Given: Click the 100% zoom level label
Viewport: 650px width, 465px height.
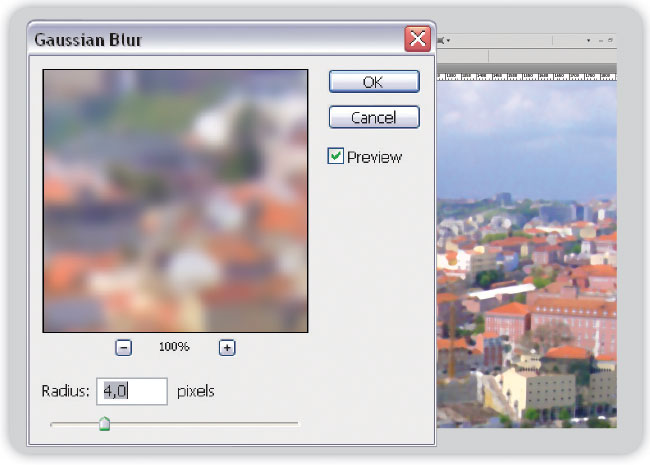Looking at the screenshot, I should tap(174, 347).
